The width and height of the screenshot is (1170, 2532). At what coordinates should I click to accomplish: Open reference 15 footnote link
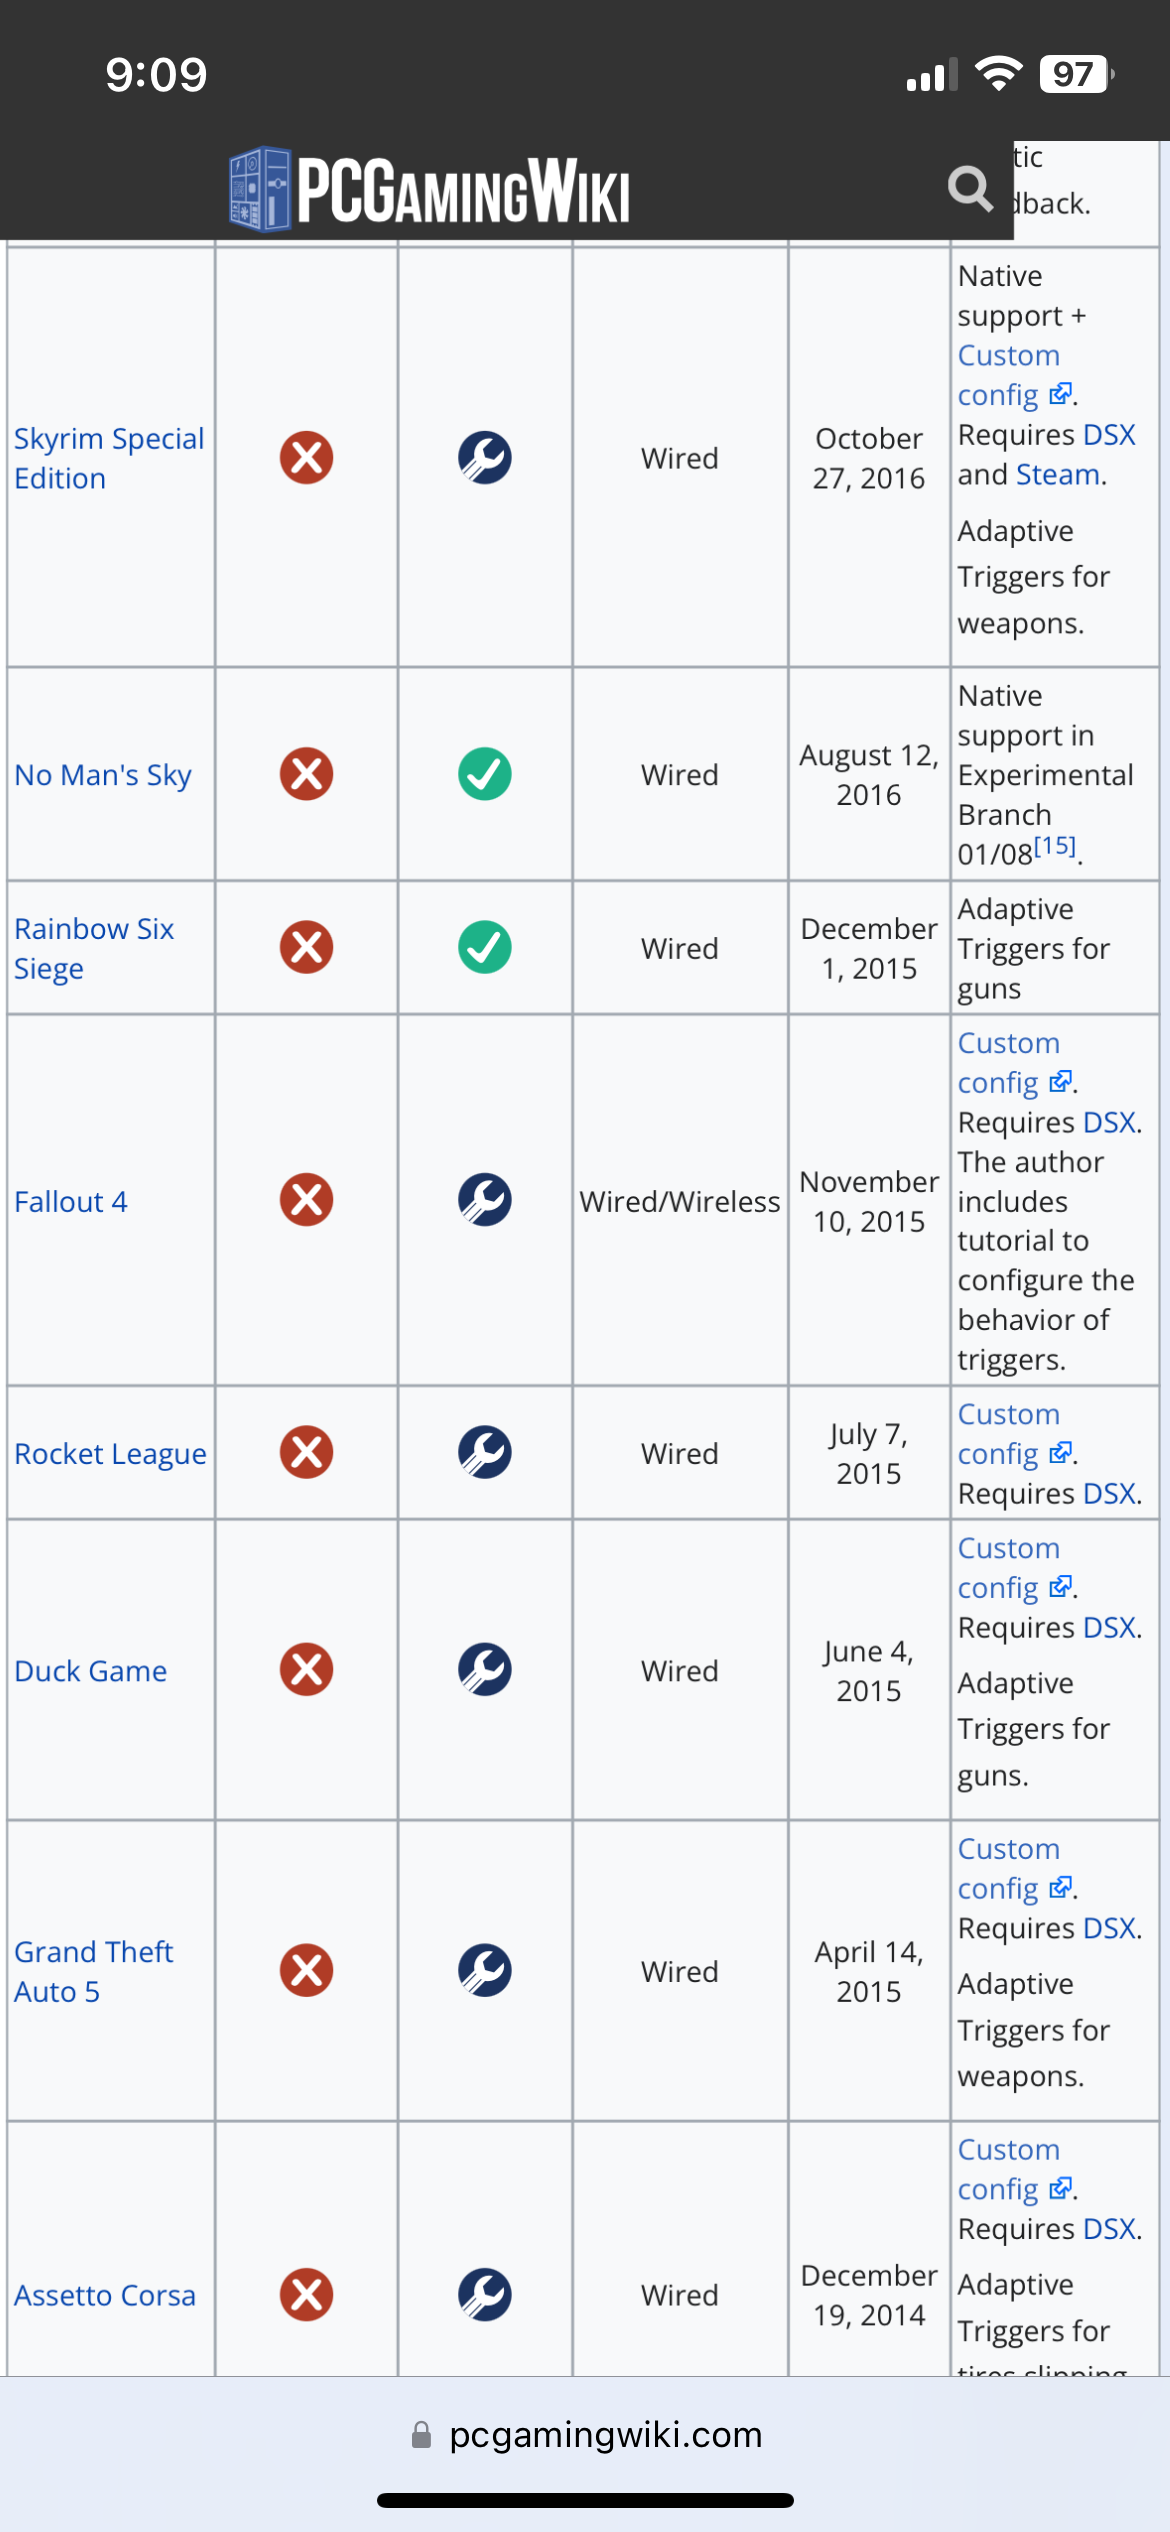click(x=1055, y=847)
